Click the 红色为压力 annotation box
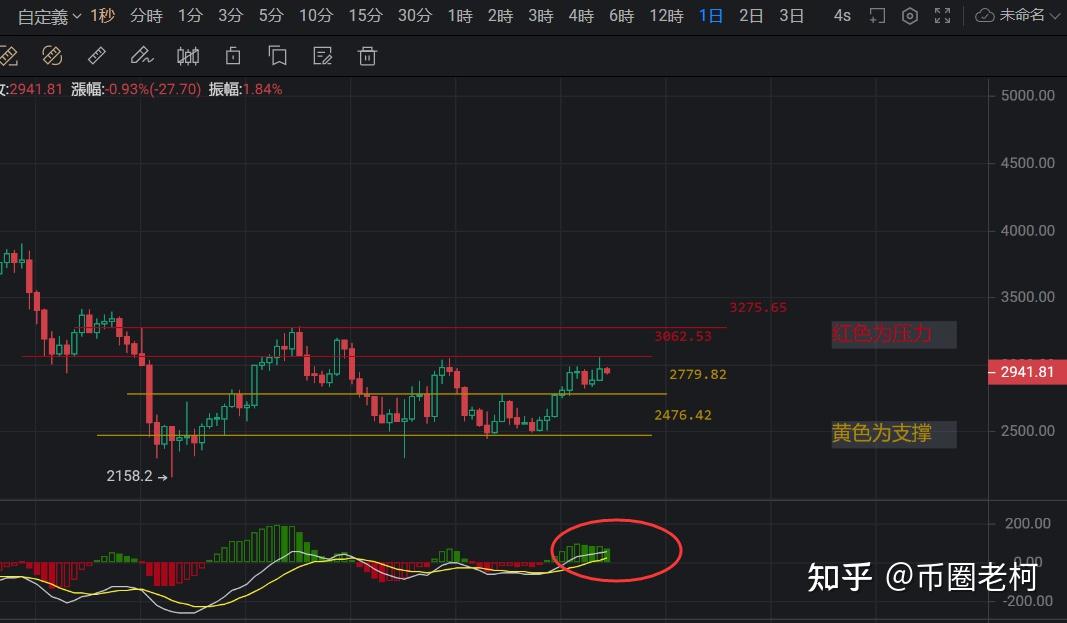 pyautogui.click(x=893, y=335)
